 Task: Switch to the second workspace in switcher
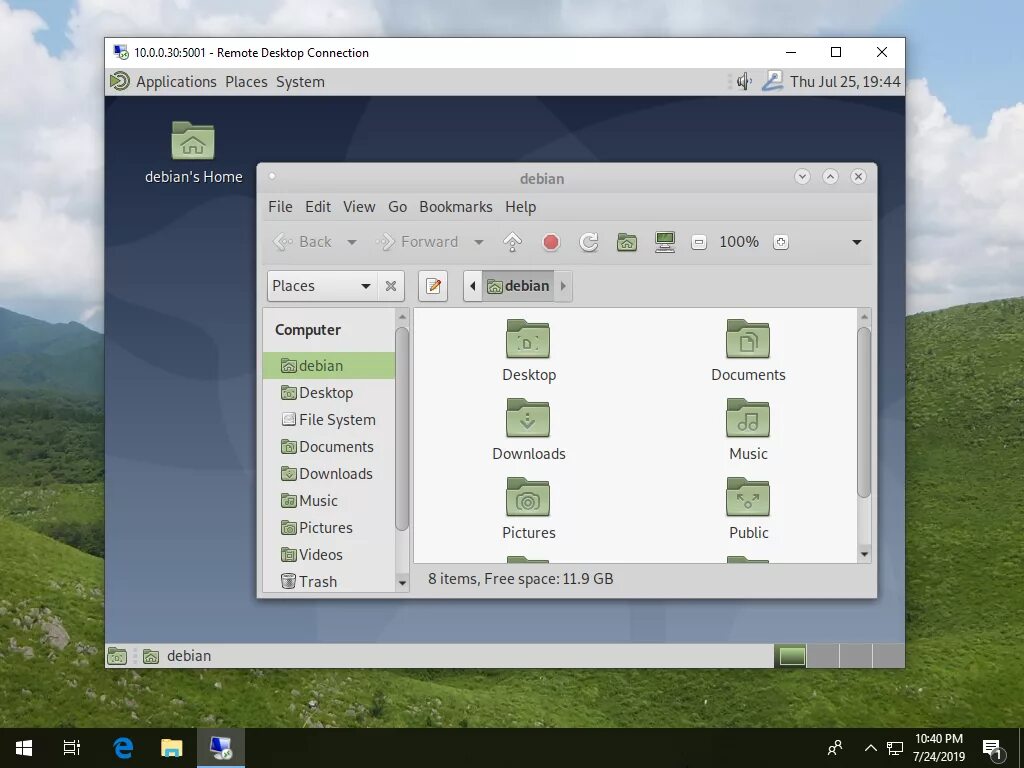pyautogui.click(x=823, y=656)
